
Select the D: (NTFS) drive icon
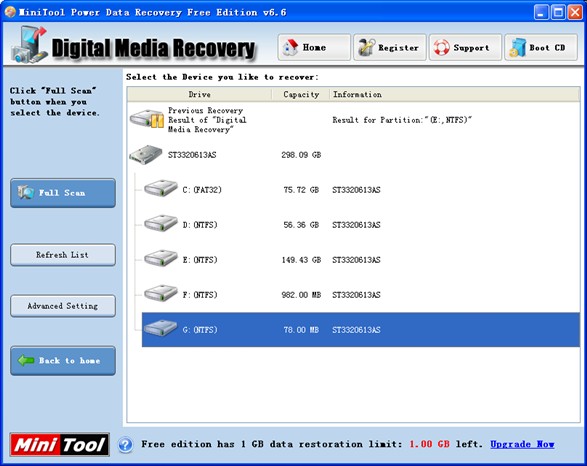161,223
